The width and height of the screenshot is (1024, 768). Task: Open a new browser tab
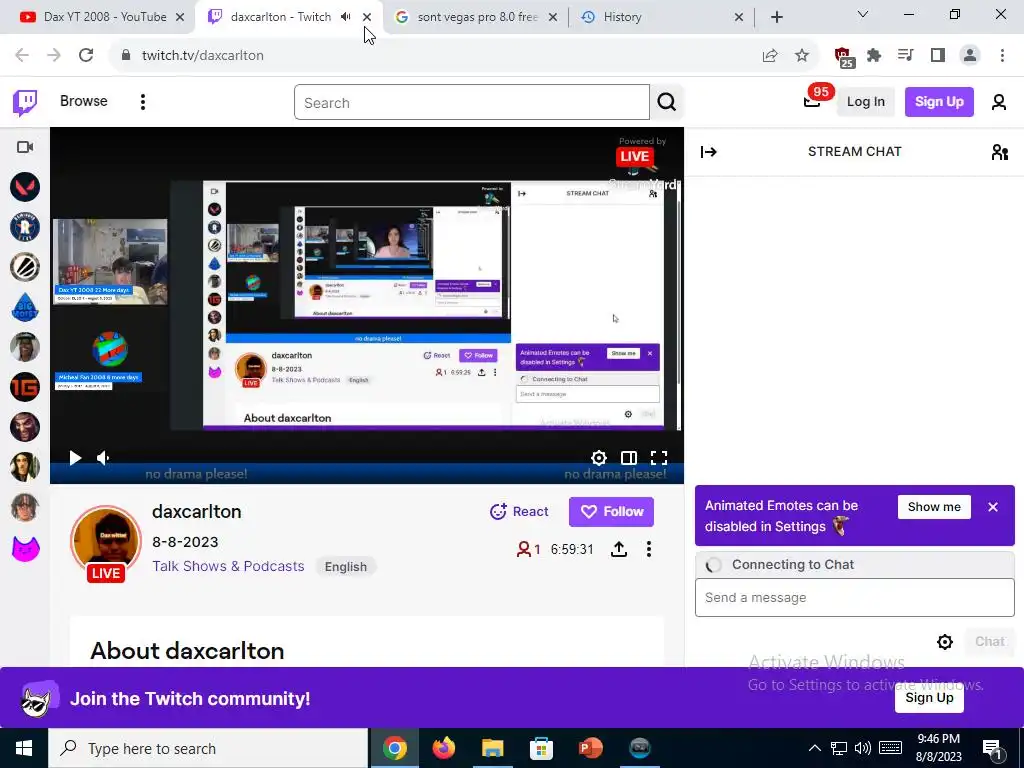[776, 17]
